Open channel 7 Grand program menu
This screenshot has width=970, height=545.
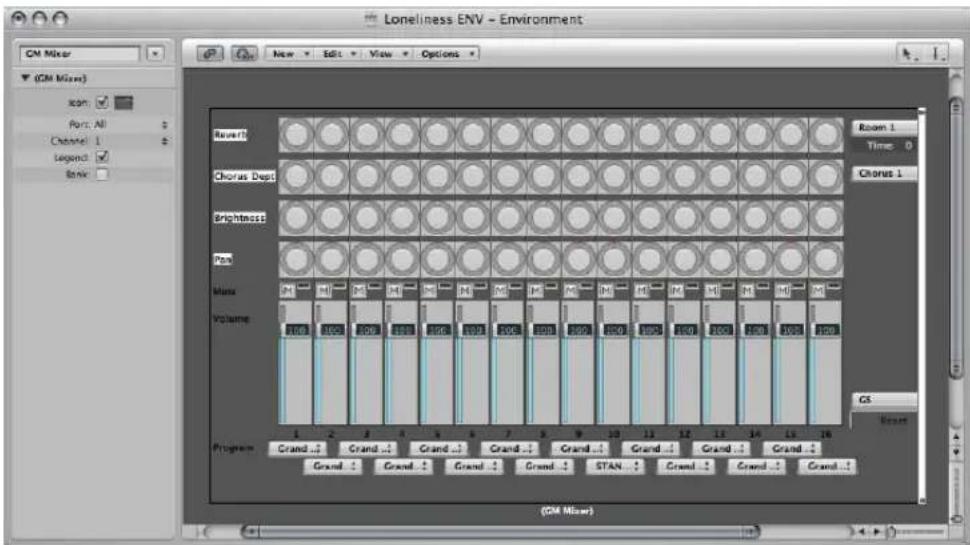pos(510,448)
